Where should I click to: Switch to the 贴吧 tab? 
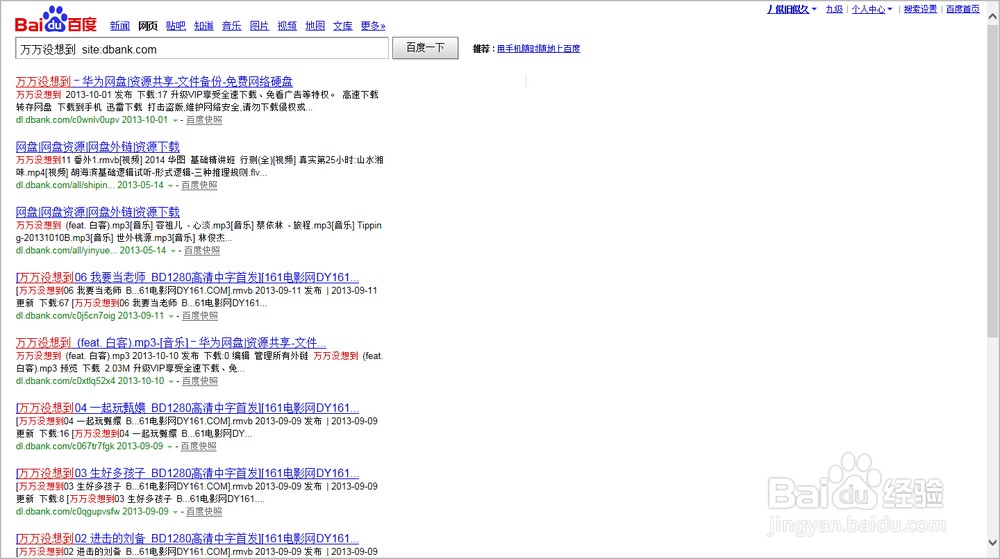coord(175,26)
